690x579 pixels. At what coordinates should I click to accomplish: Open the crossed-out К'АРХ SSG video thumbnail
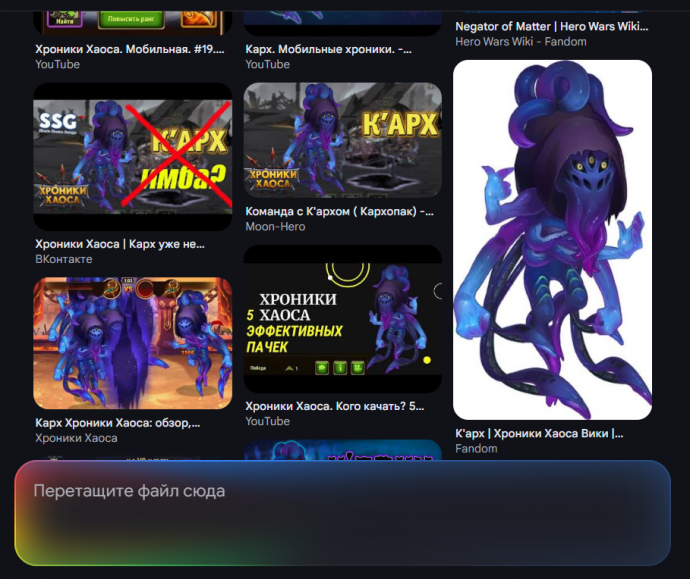point(132,156)
